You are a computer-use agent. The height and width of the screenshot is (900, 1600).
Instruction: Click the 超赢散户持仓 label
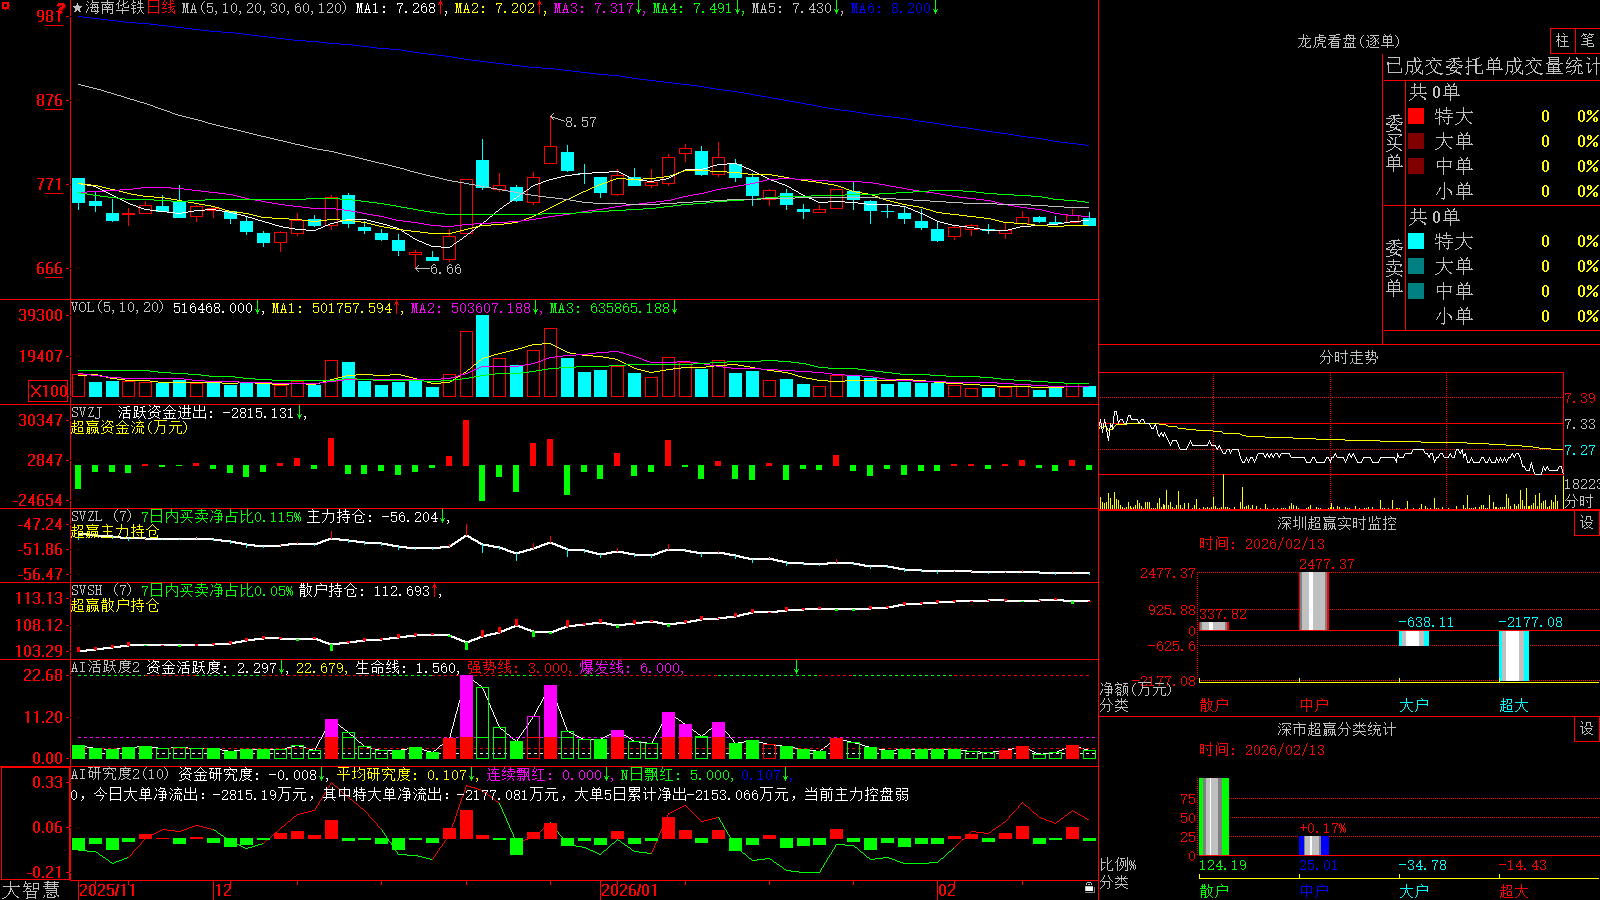point(115,605)
